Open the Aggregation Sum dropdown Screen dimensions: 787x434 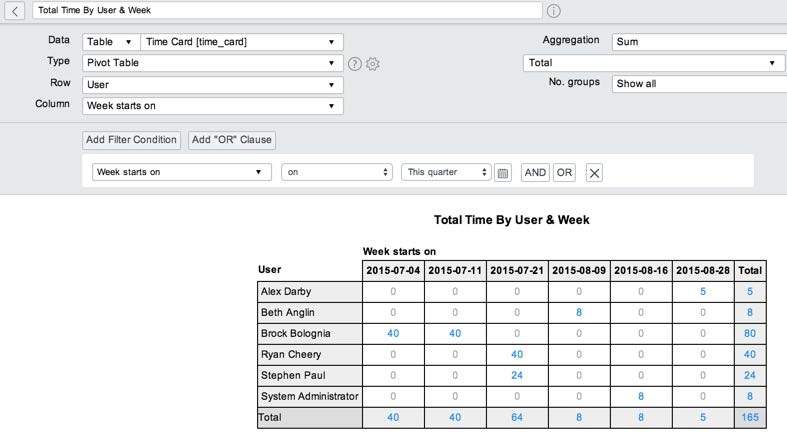coord(699,42)
